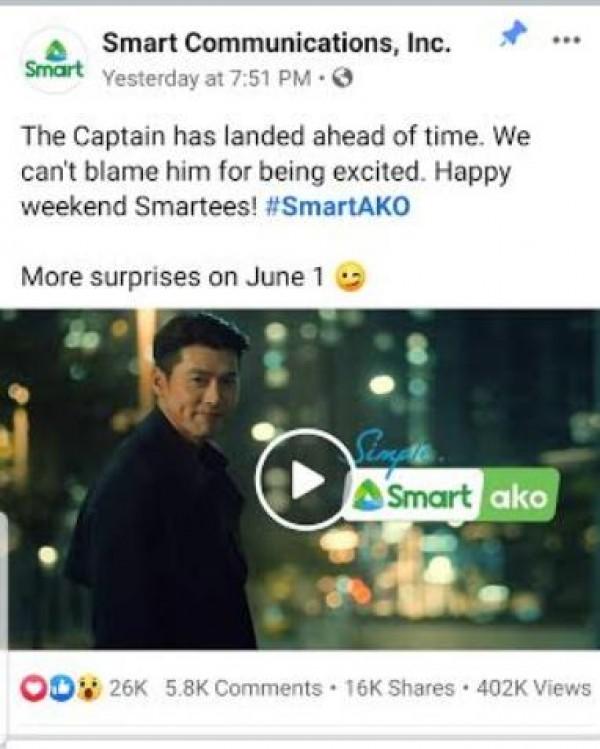Click the post caption about The Captain
Viewport: 600px width, 749px height.
(276, 171)
